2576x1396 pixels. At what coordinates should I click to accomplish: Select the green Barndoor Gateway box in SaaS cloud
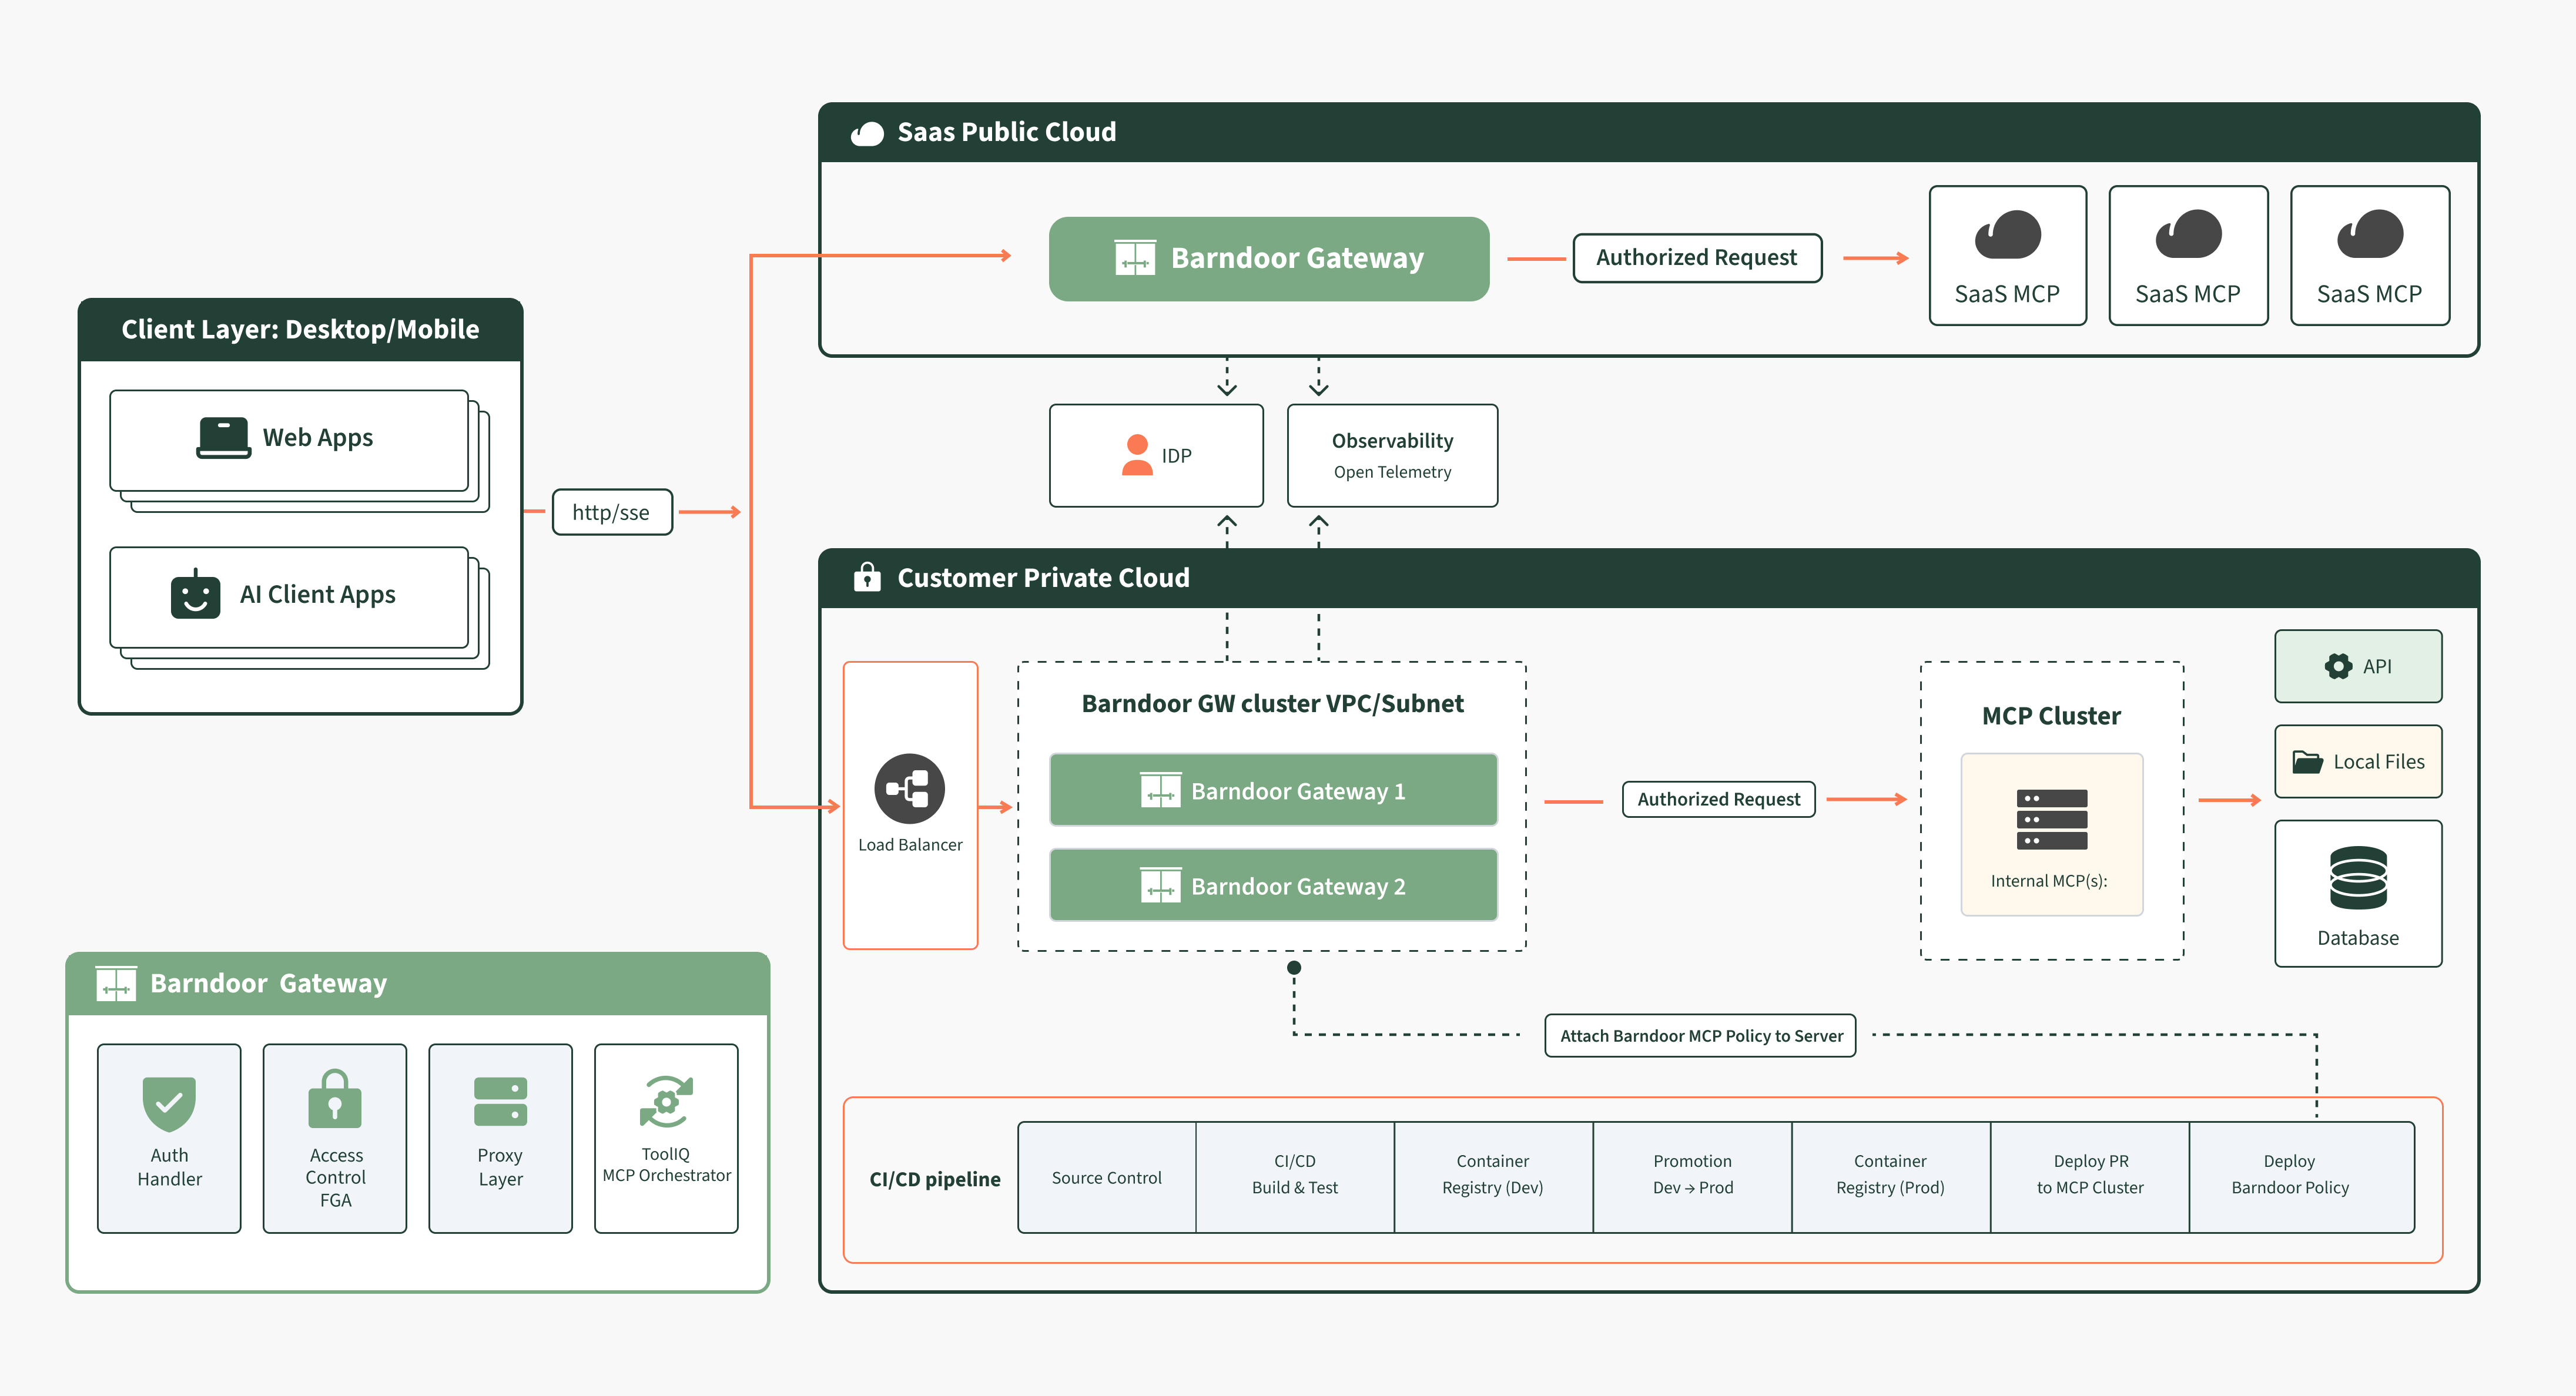click(x=1268, y=258)
